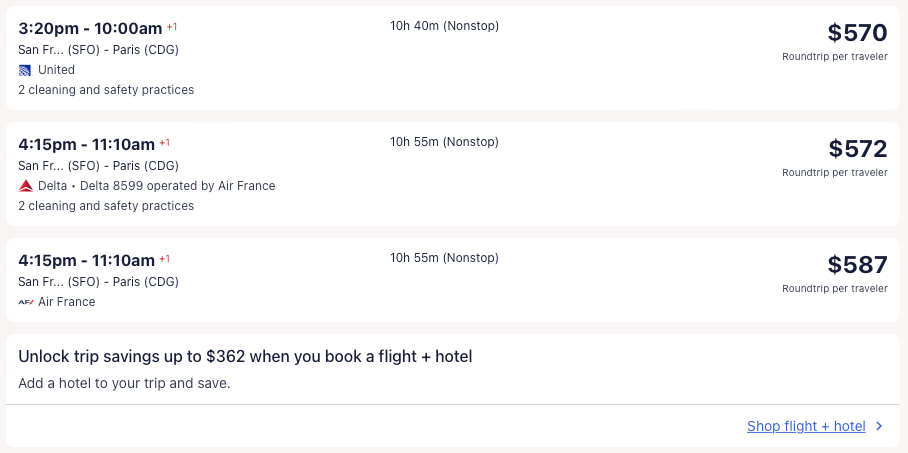Choose the 3:20pm - 10:00am departure flight

90,28
